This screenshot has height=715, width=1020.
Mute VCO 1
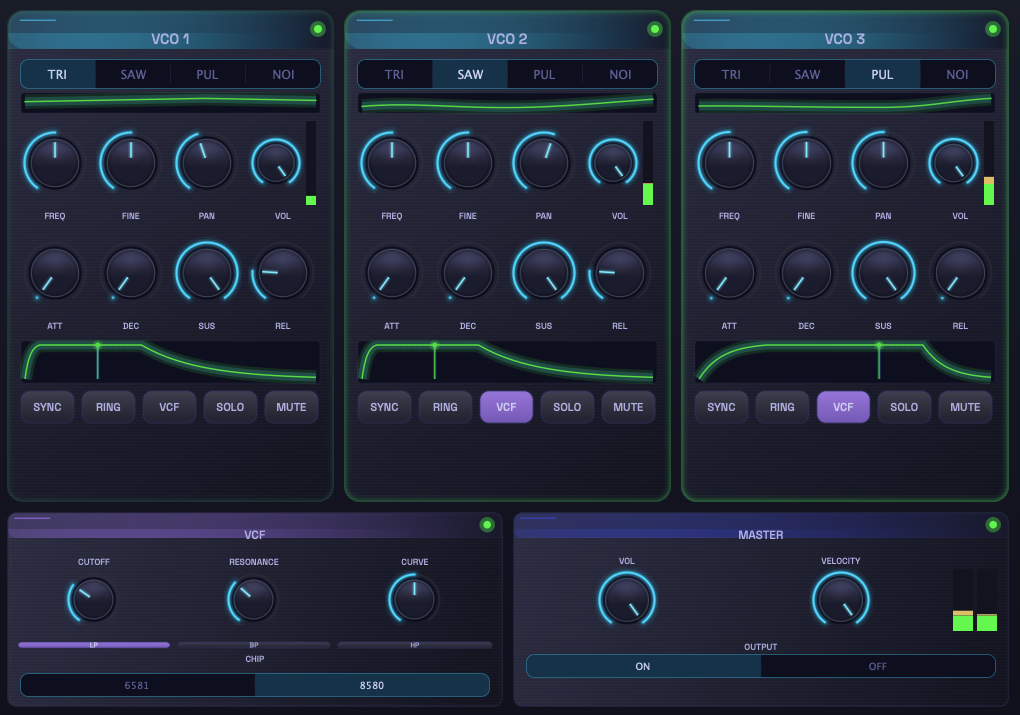tap(291, 407)
